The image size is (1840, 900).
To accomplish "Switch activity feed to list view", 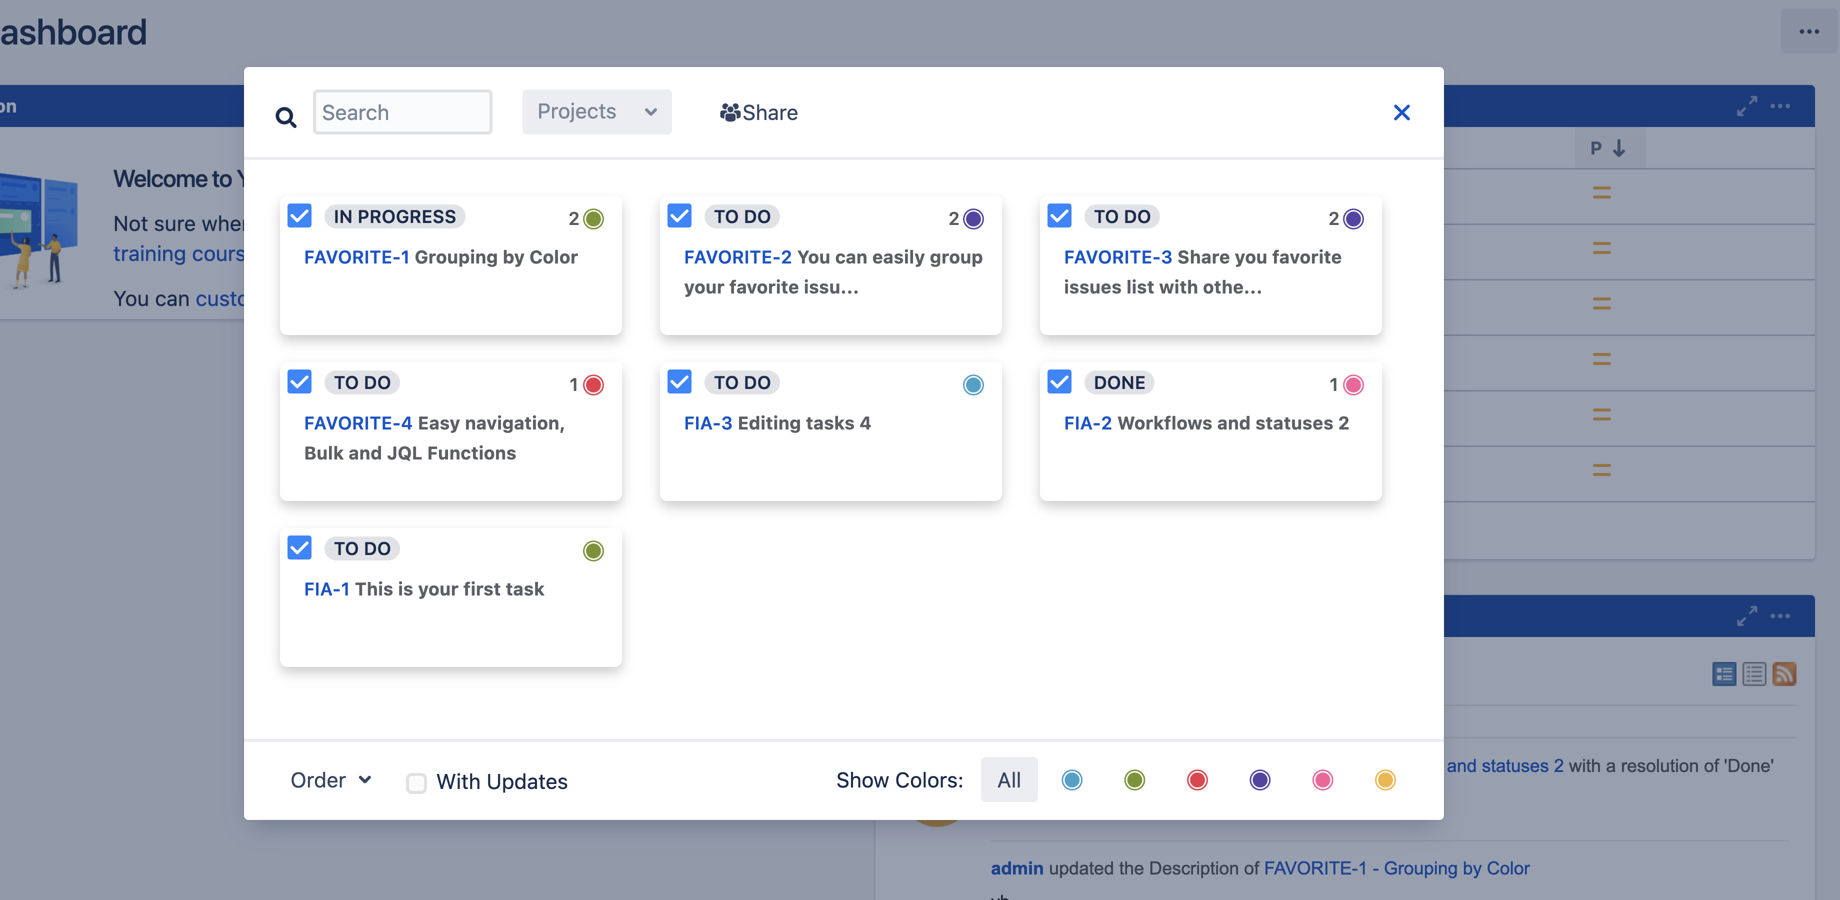I will [1753, 674].
